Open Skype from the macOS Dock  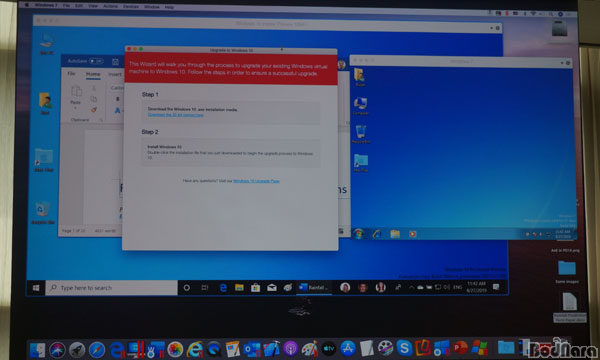[x=404, y=348]
